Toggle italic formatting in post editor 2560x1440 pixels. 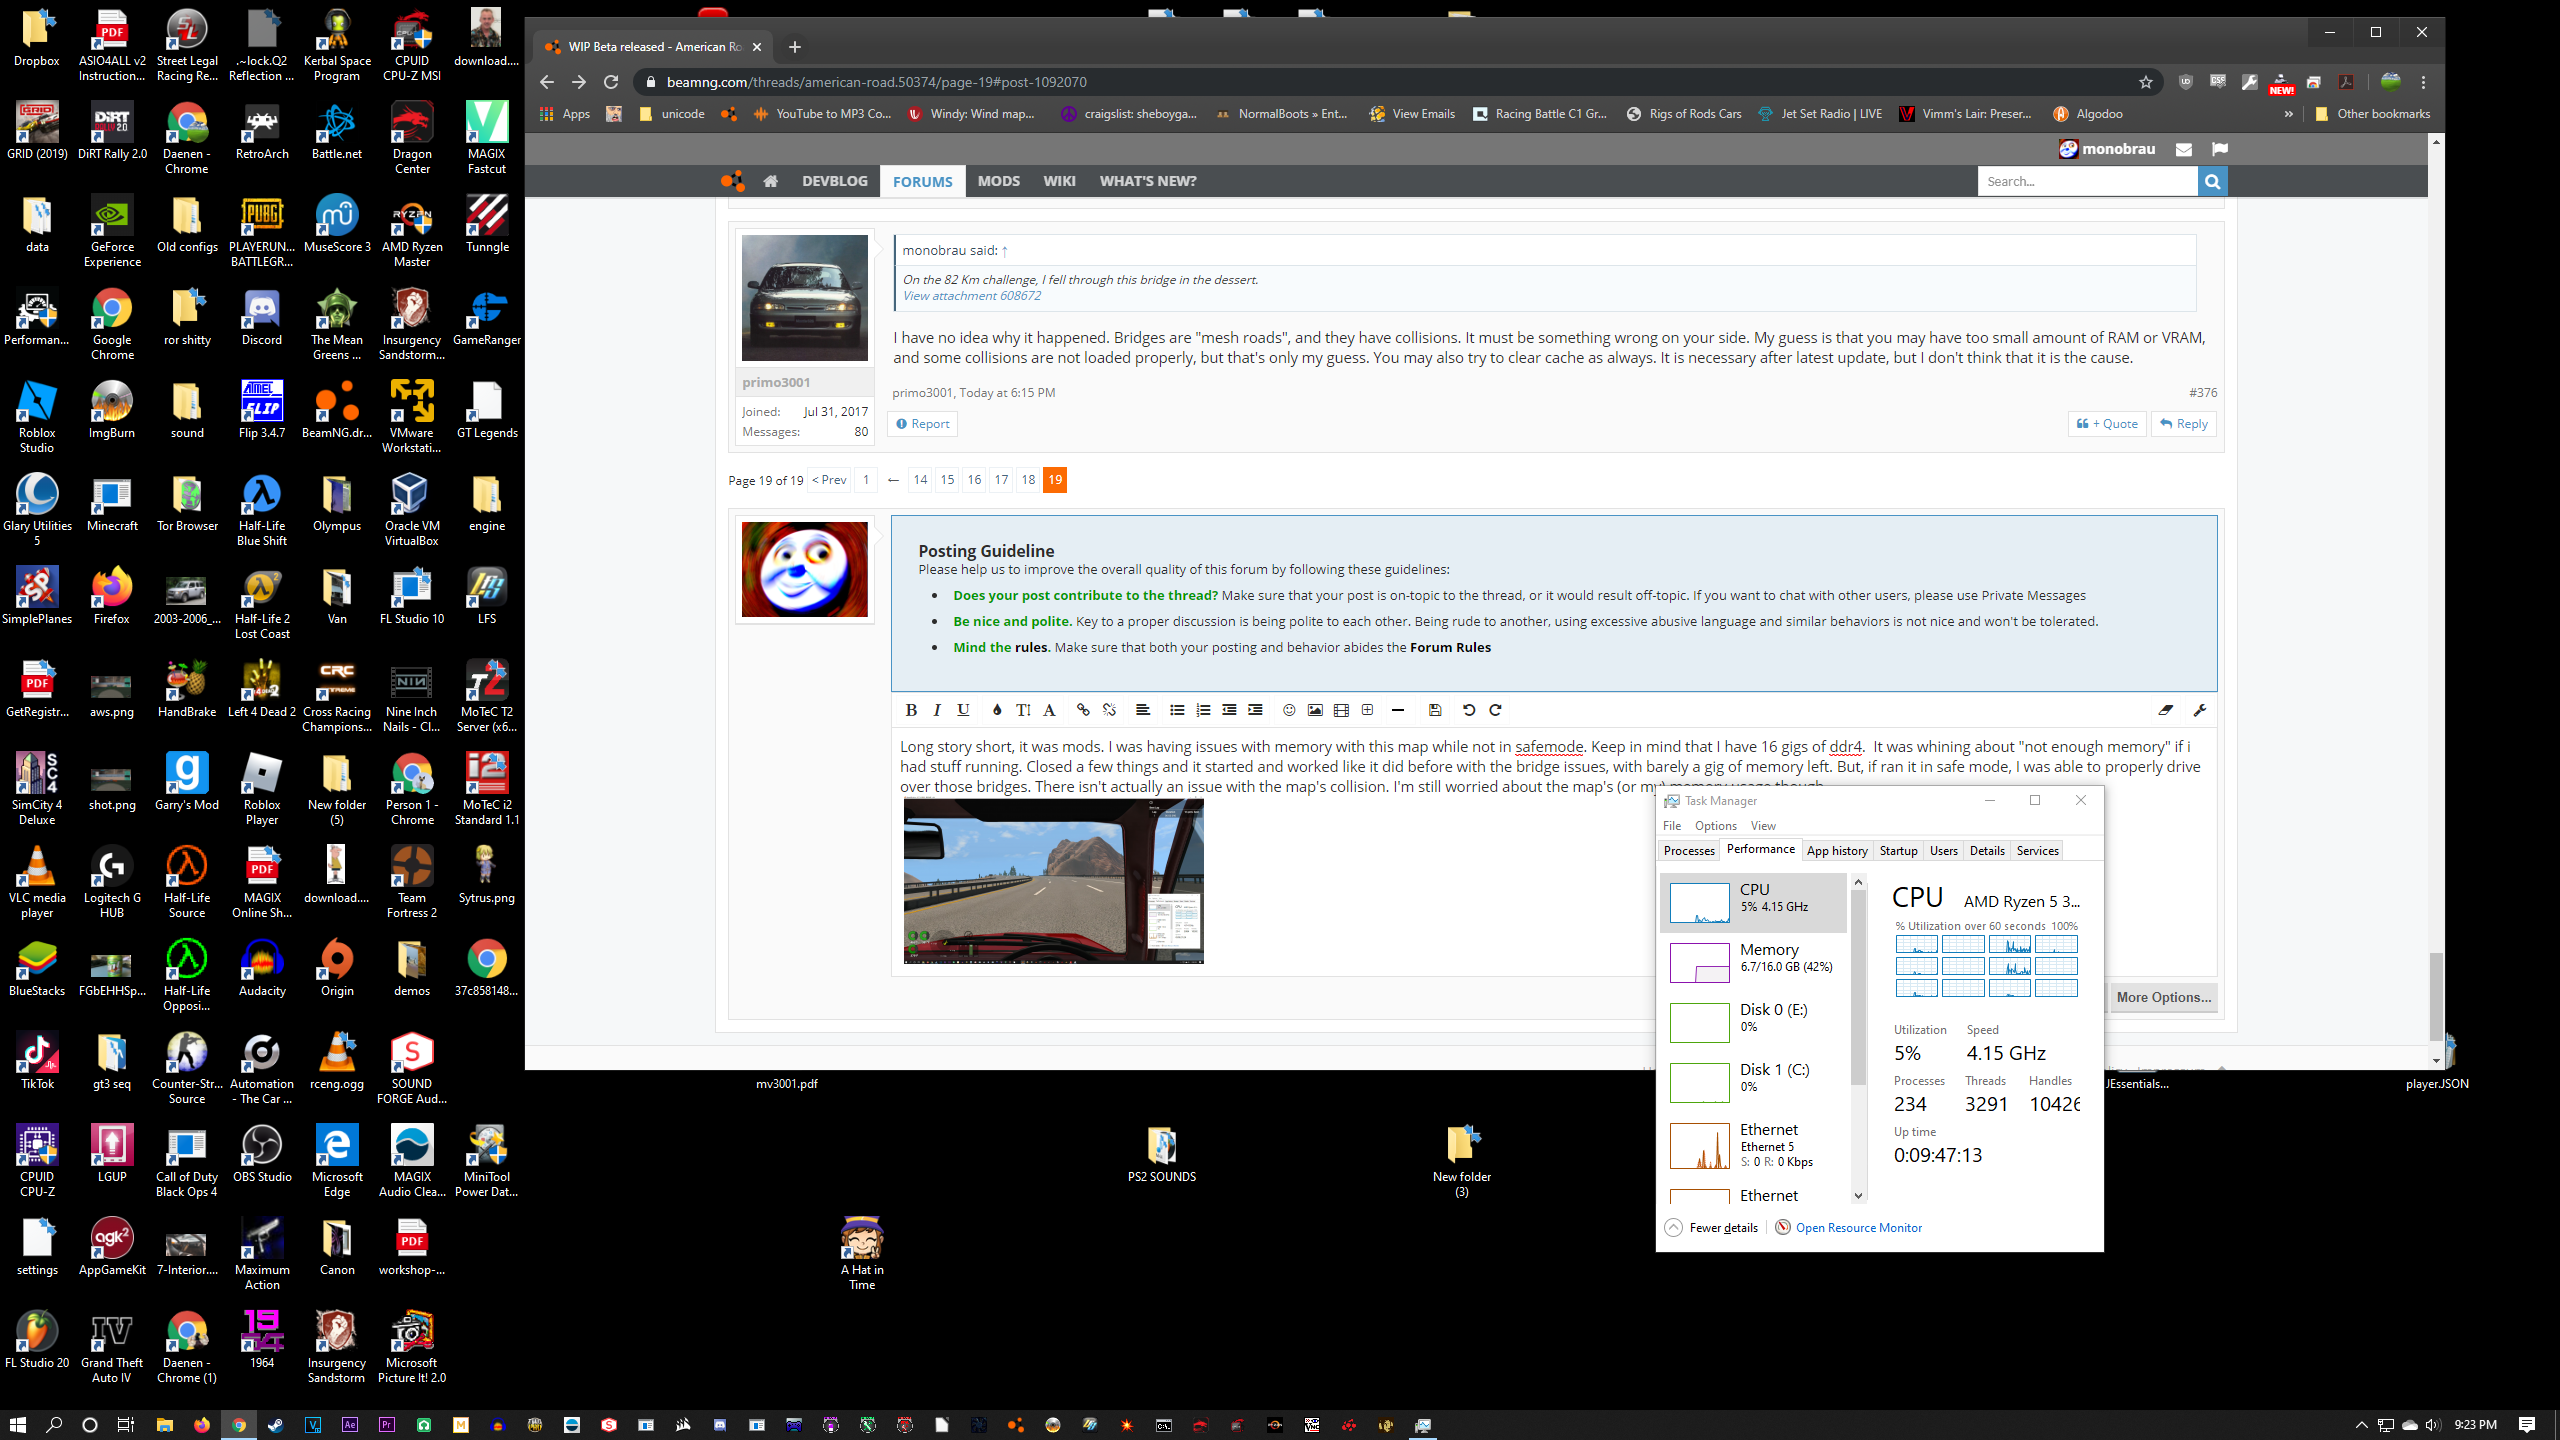tap(937, 710)
